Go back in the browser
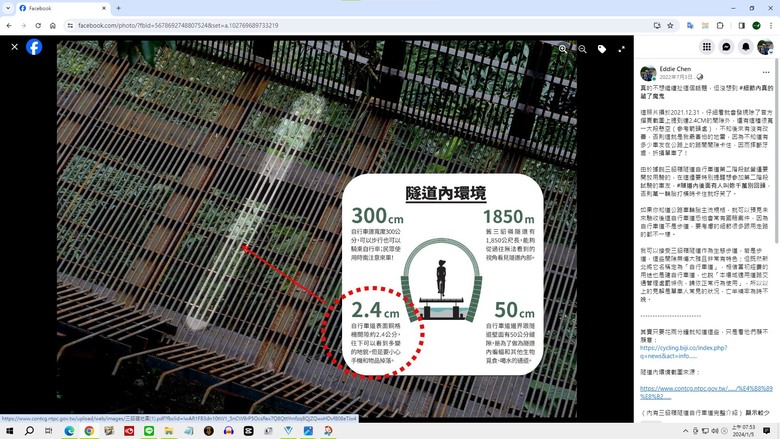 coord(9,25)
